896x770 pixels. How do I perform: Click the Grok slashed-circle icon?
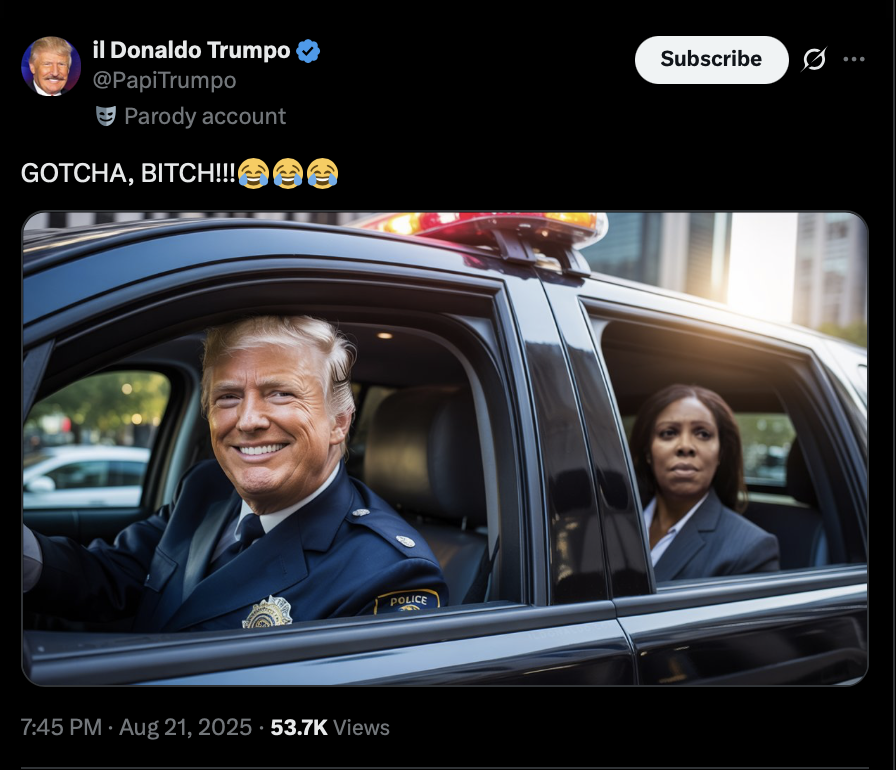click(x=814, y=59)
